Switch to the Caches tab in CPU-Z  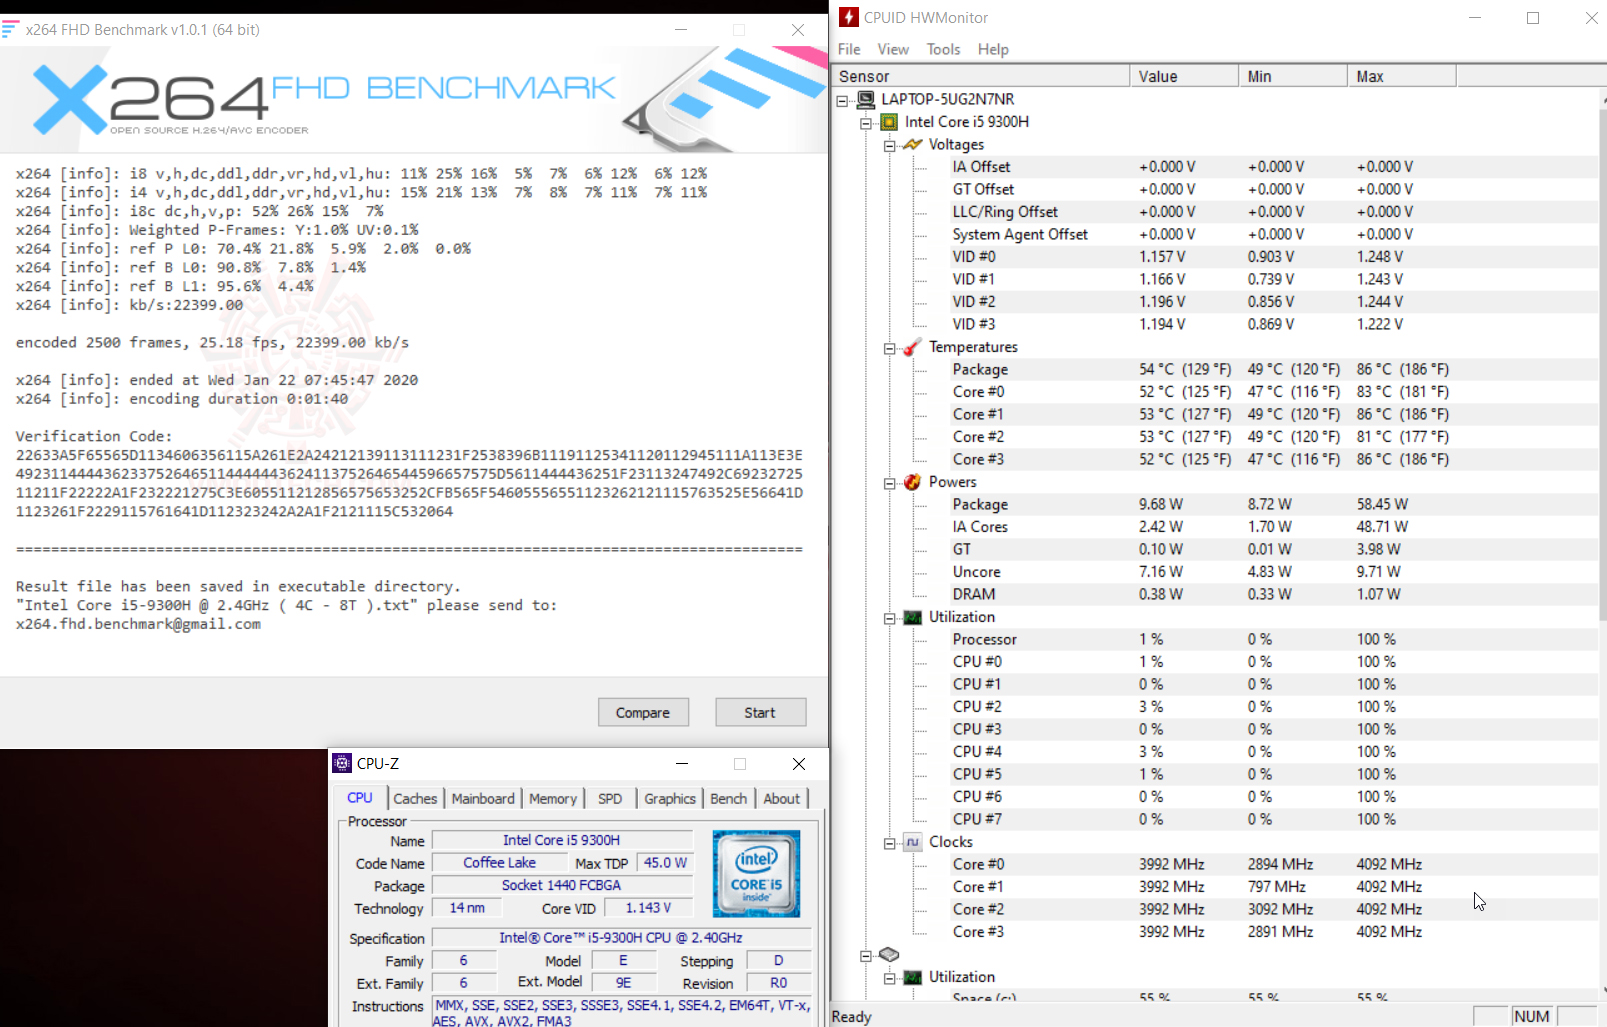[415, 798]
